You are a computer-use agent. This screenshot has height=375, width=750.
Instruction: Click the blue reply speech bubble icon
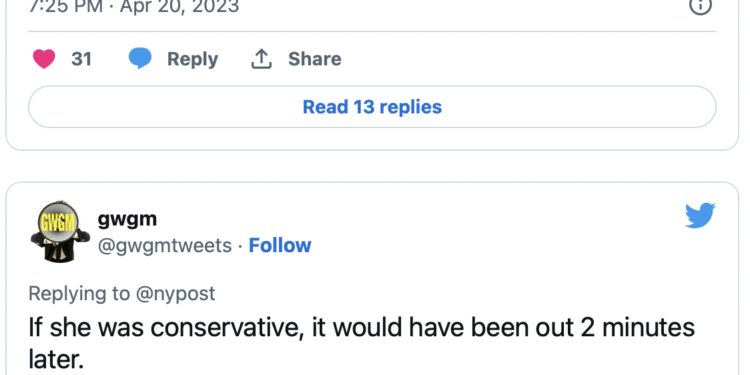tap(140, 59)
